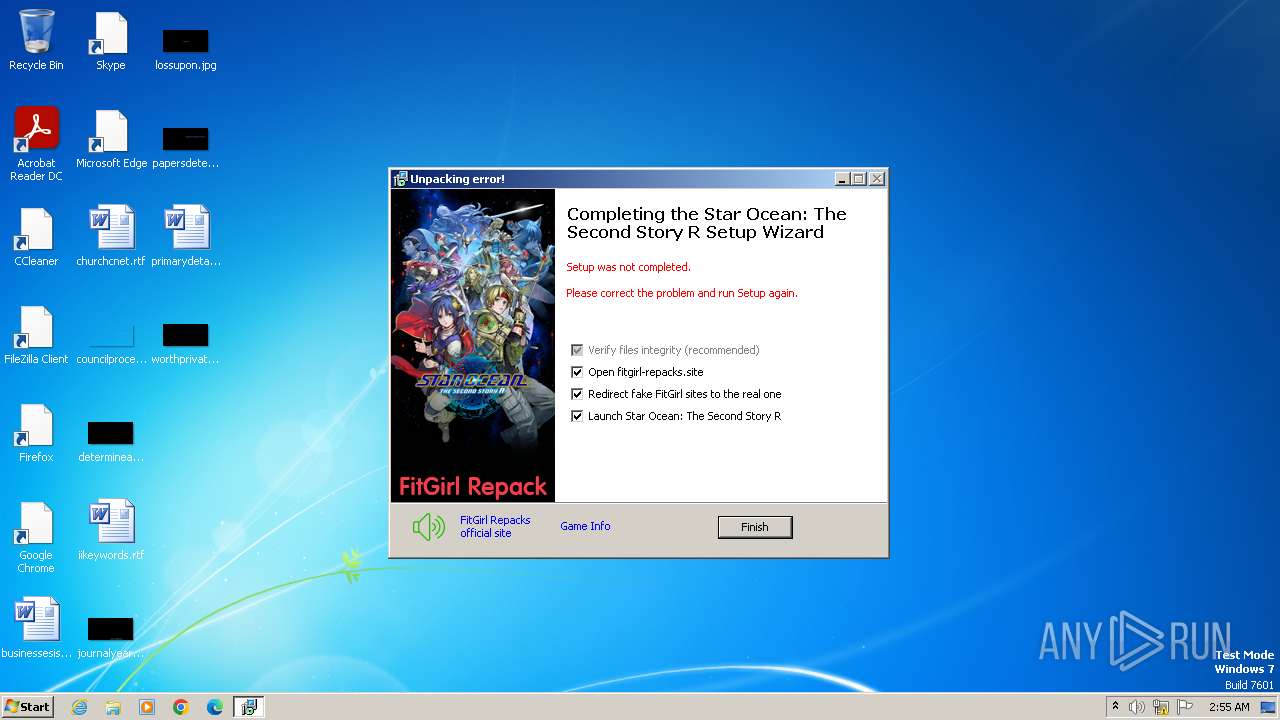The width and height of the screenshot is (1280, 720).
Task: Minimize the Unpacking error window
Action: coord(843,179)
